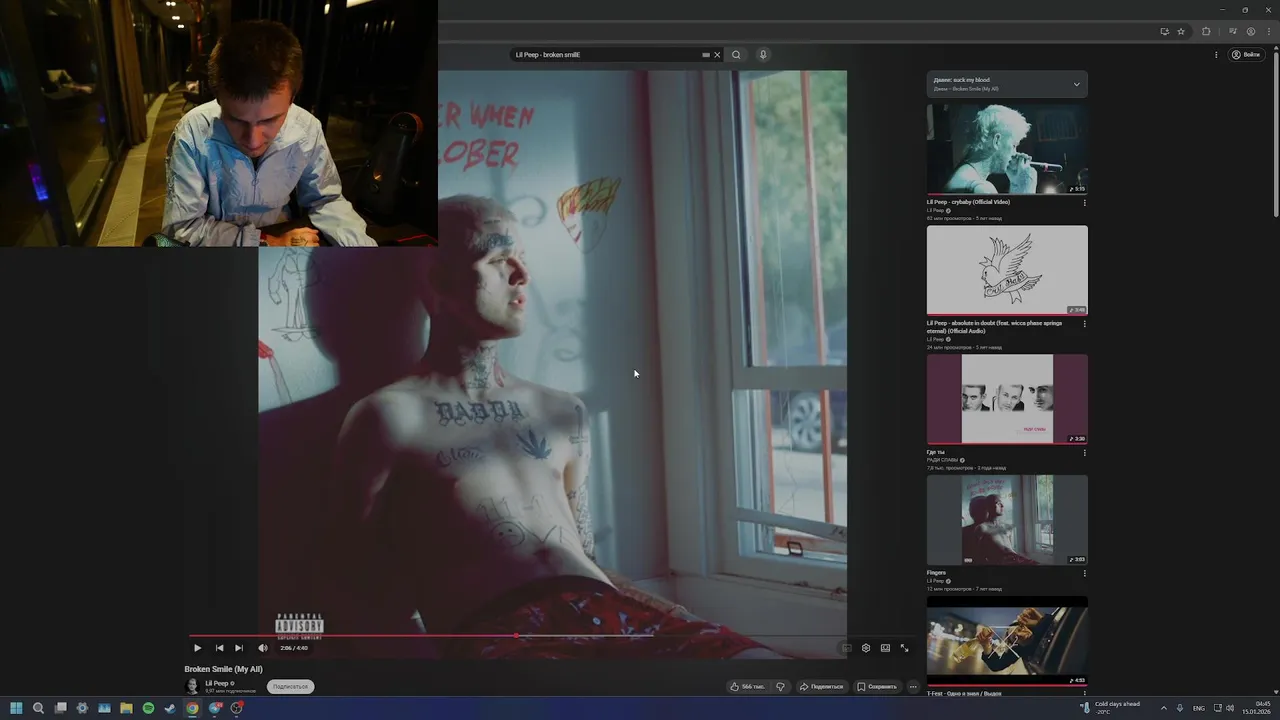
Task: Switch to theater mode view
Action: click(885, 648)
